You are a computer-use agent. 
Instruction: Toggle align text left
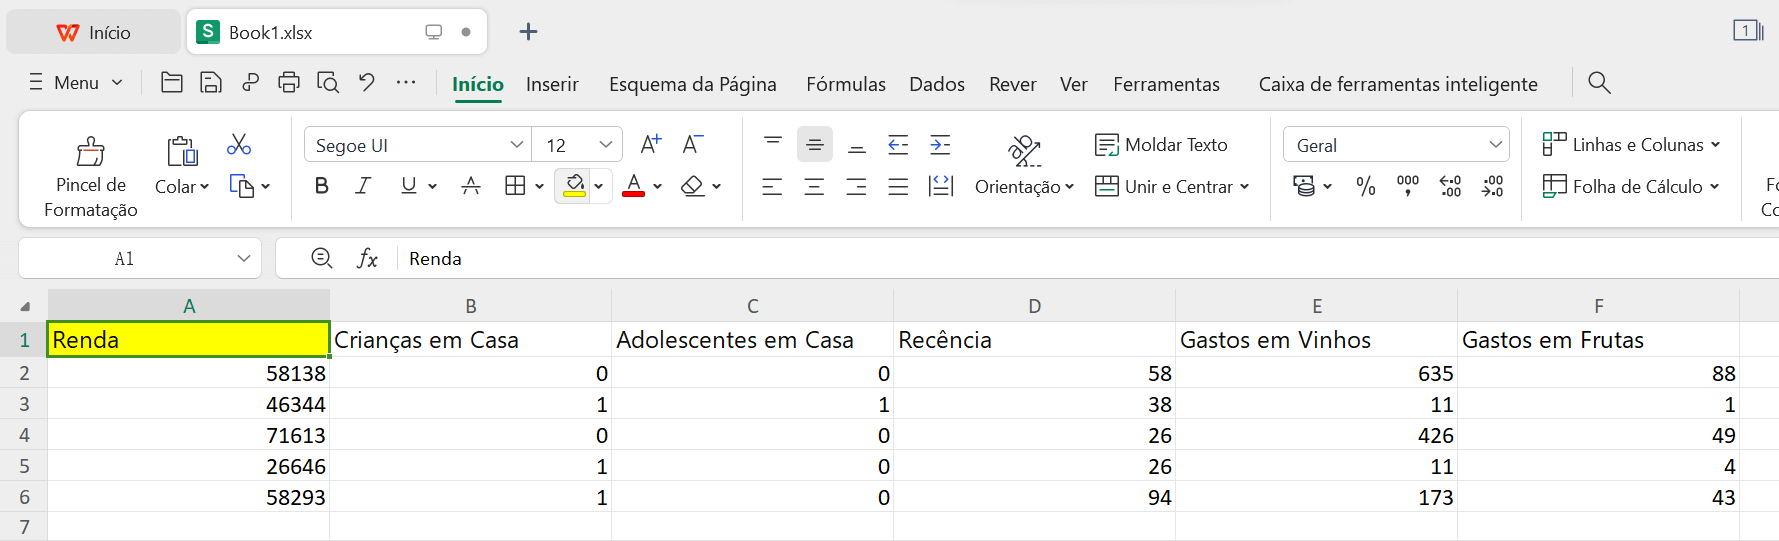click(772, 186)
